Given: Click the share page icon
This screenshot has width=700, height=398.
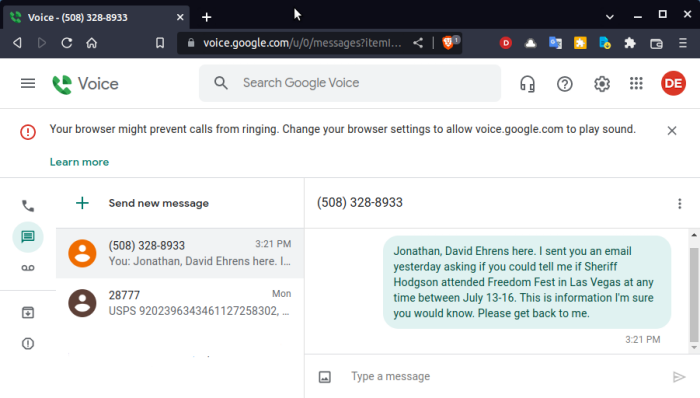Looking at the screenshot, I should [418, 43].
